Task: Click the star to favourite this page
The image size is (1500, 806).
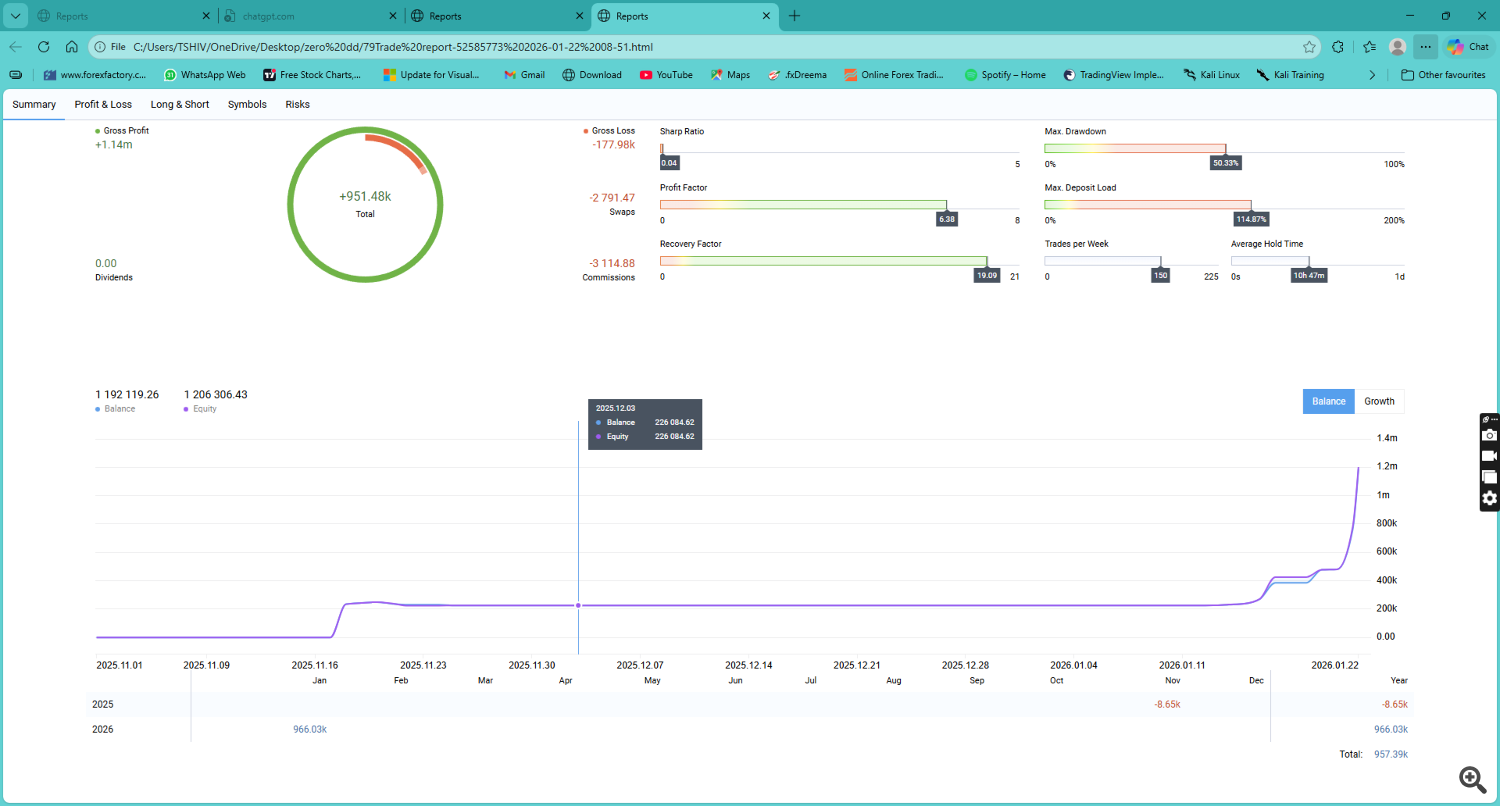Action: pyautogui.click(x=1309, y=47)
